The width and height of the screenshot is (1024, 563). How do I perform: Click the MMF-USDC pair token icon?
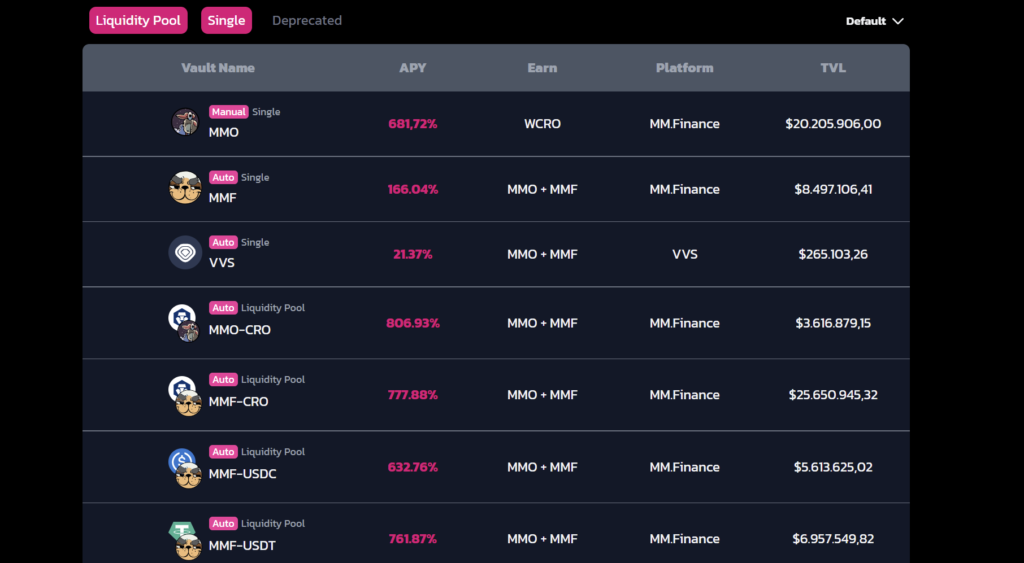click(x=184, y=467)
